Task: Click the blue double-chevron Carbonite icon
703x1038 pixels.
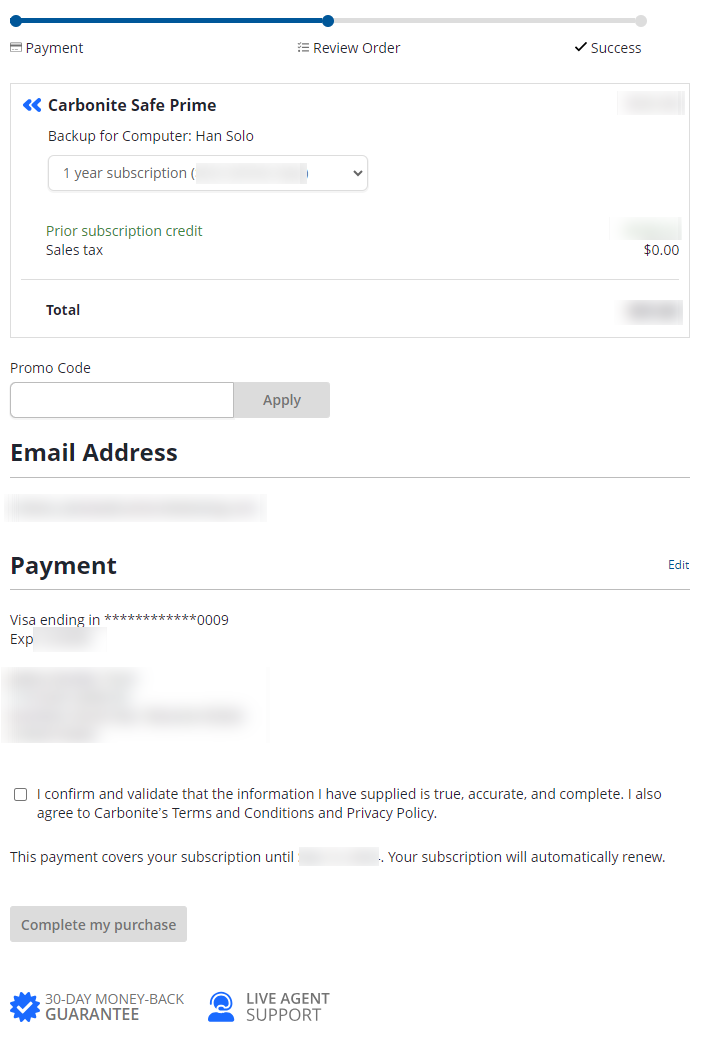Action: pyautogui.click(x=32, y=105)
